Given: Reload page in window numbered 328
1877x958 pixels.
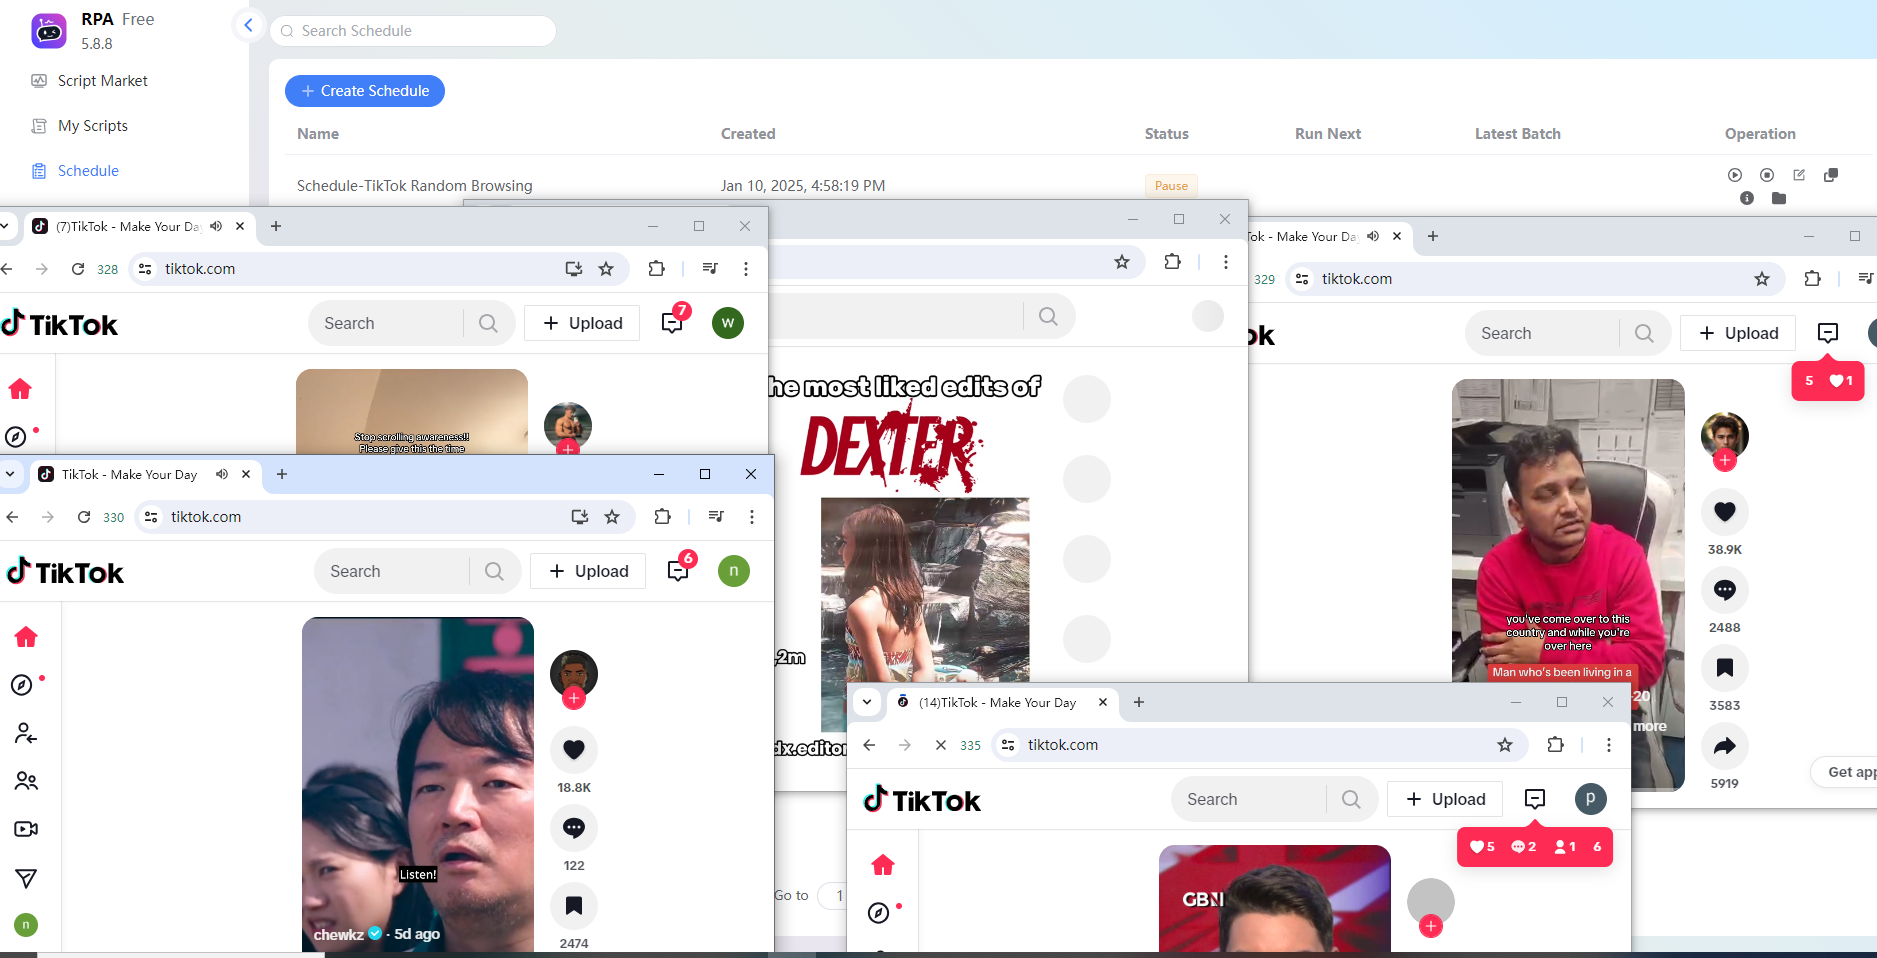Looking at the screenshot, I should [78, 269].
